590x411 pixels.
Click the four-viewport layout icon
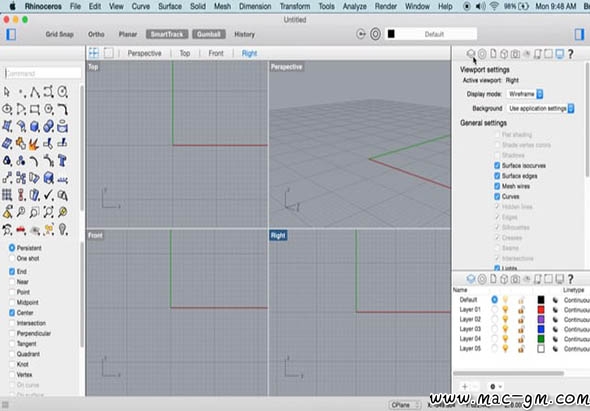tap(94, 53)
